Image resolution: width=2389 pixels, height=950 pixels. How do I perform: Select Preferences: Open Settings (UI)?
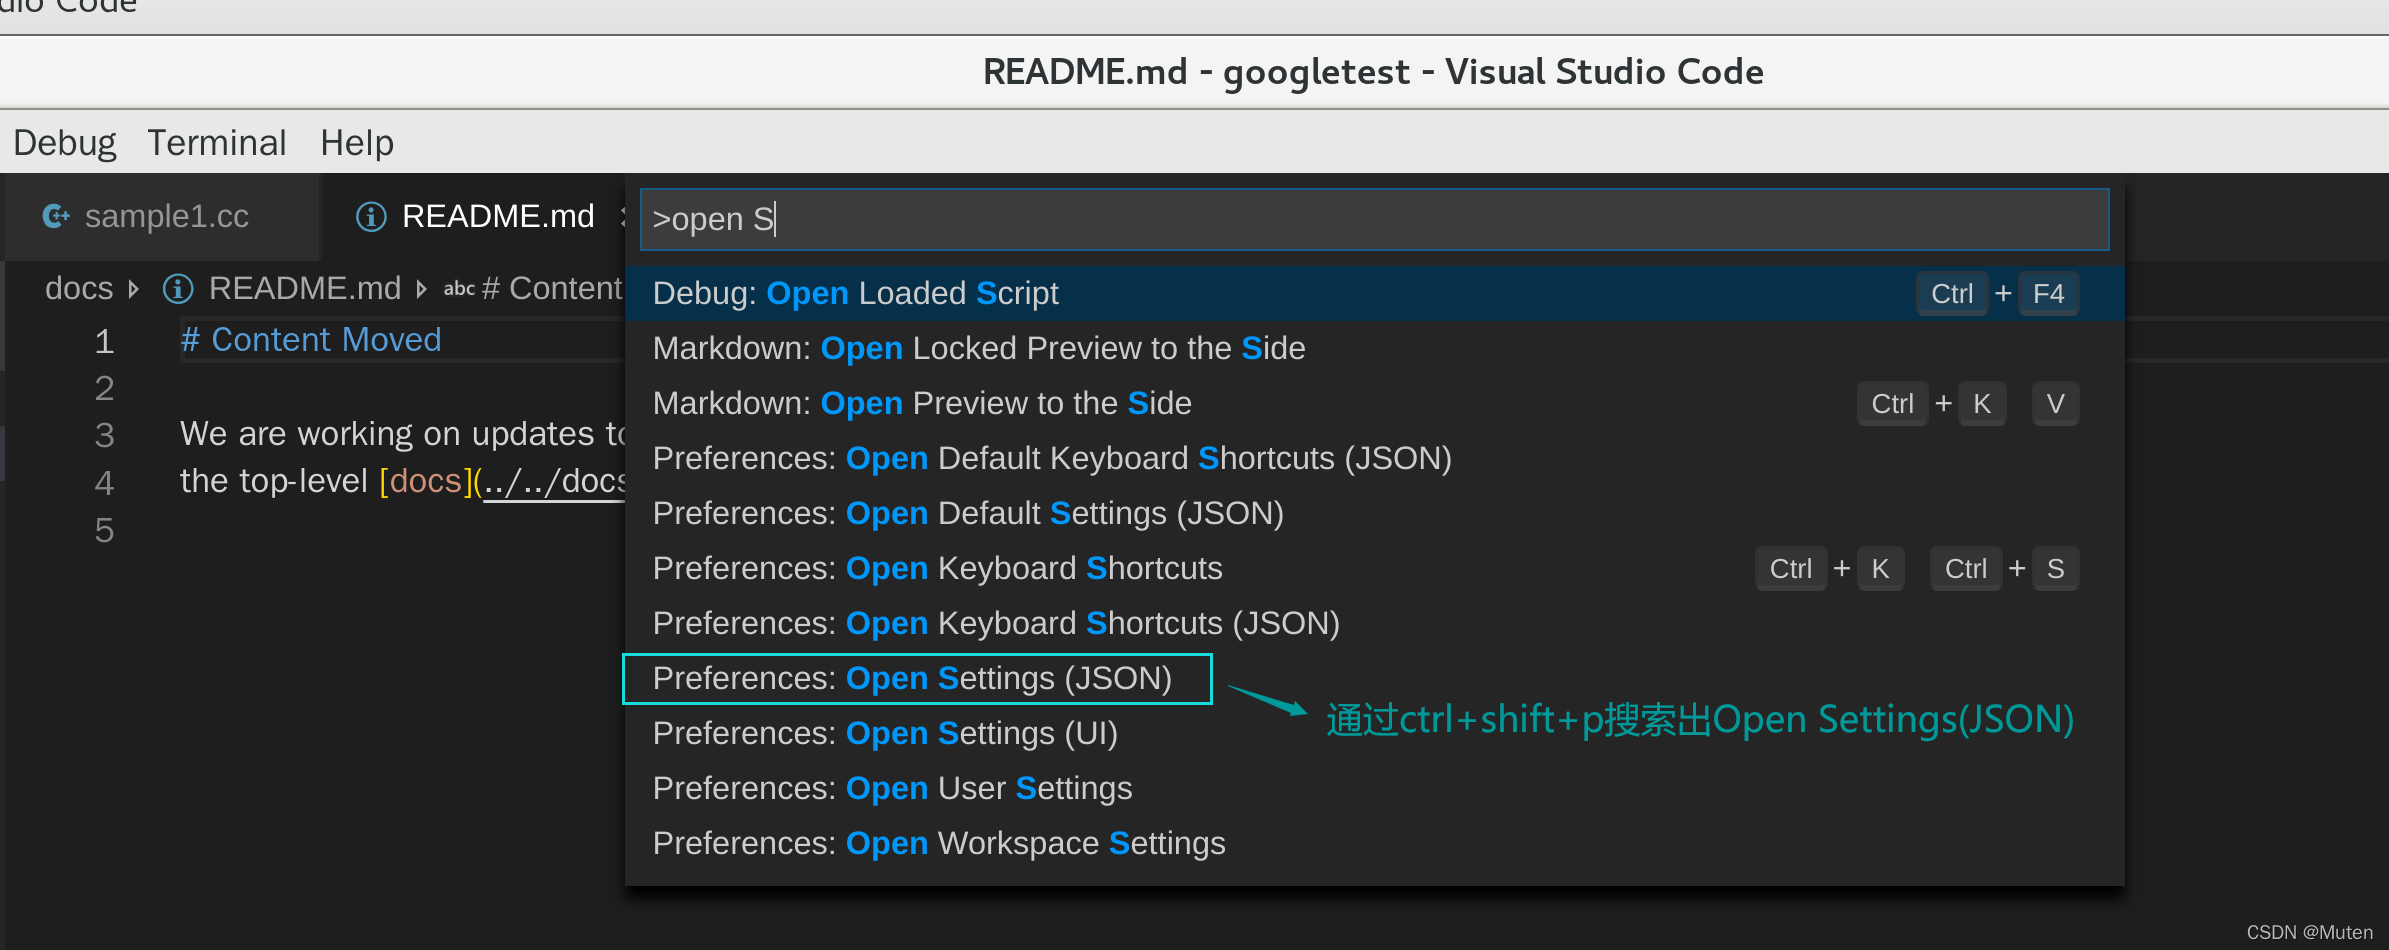(1374, 733)
